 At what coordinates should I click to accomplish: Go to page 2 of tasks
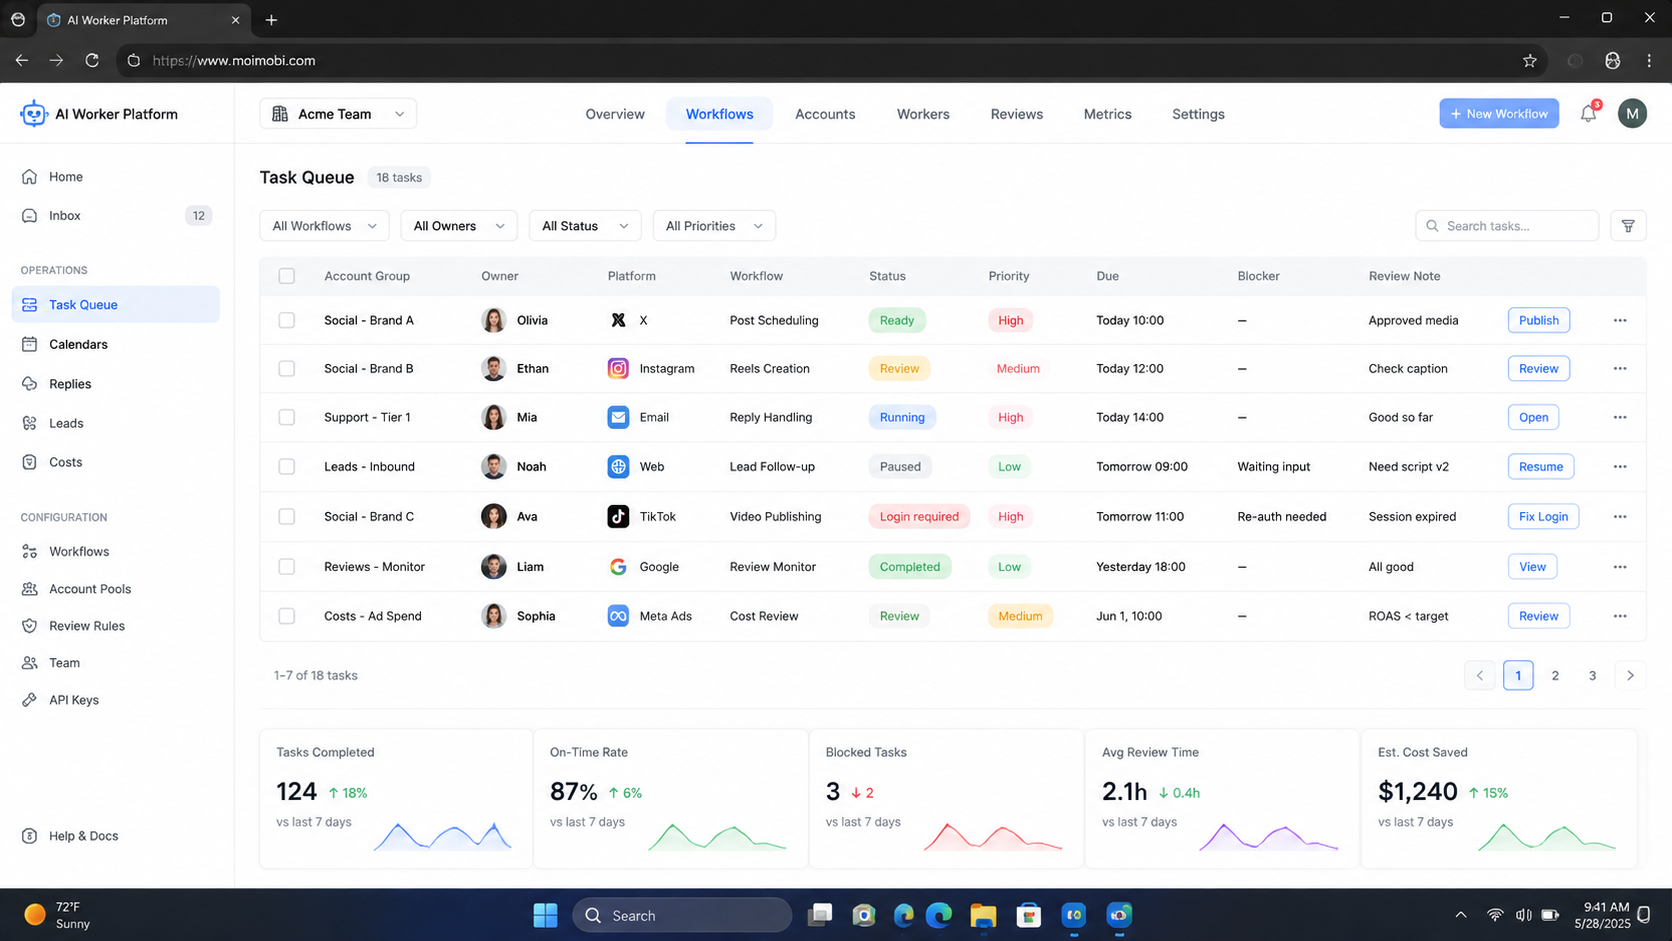tap(1555, 675)
